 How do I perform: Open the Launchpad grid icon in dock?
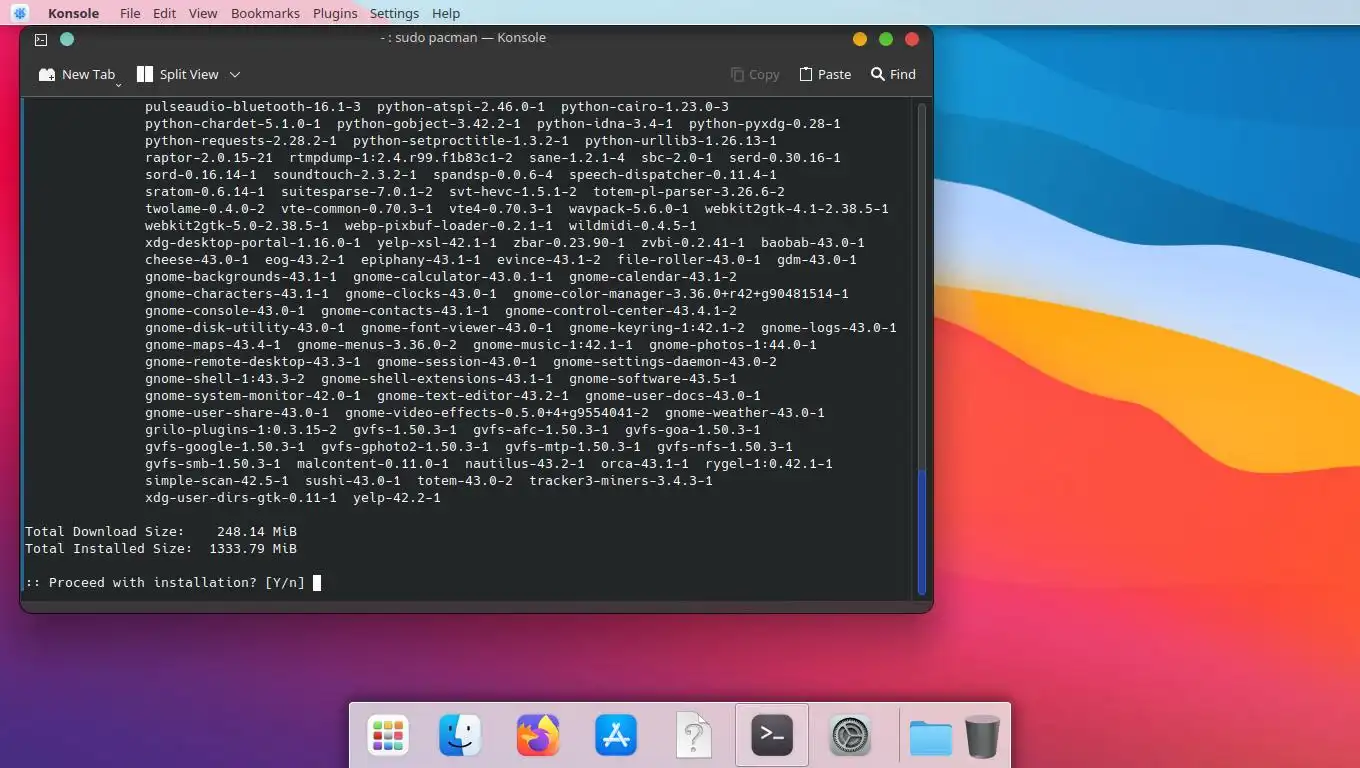pyautogui.click(x=388, y=737)
